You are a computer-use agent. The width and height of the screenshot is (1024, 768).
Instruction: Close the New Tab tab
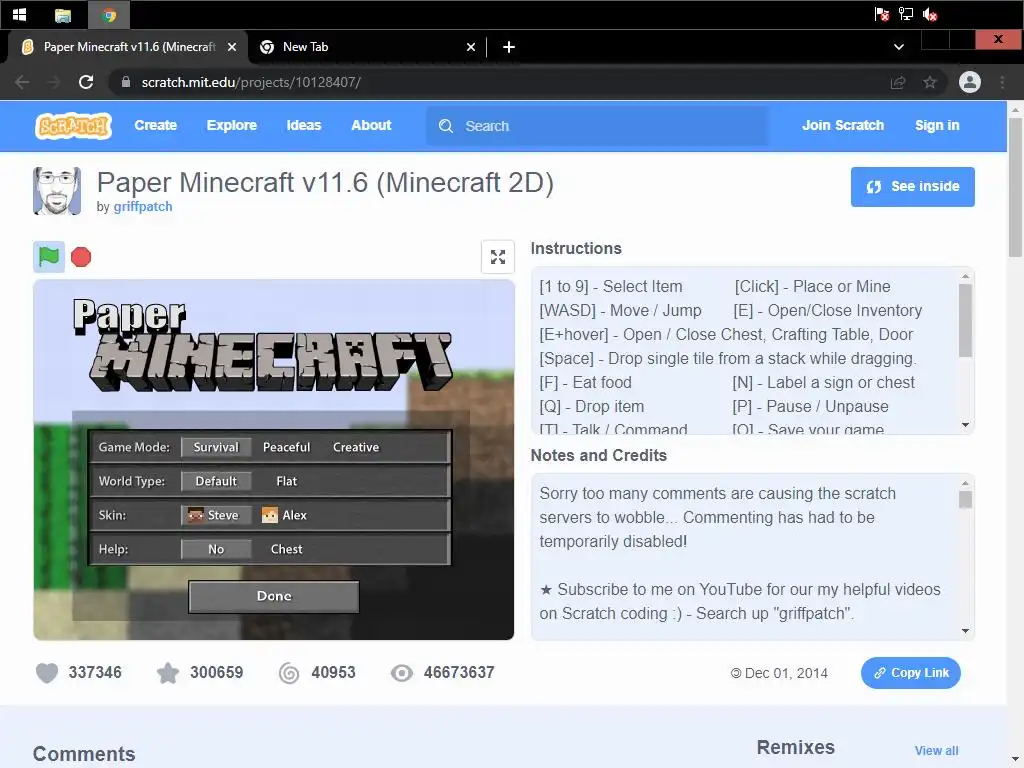click(x=471, y=47)
